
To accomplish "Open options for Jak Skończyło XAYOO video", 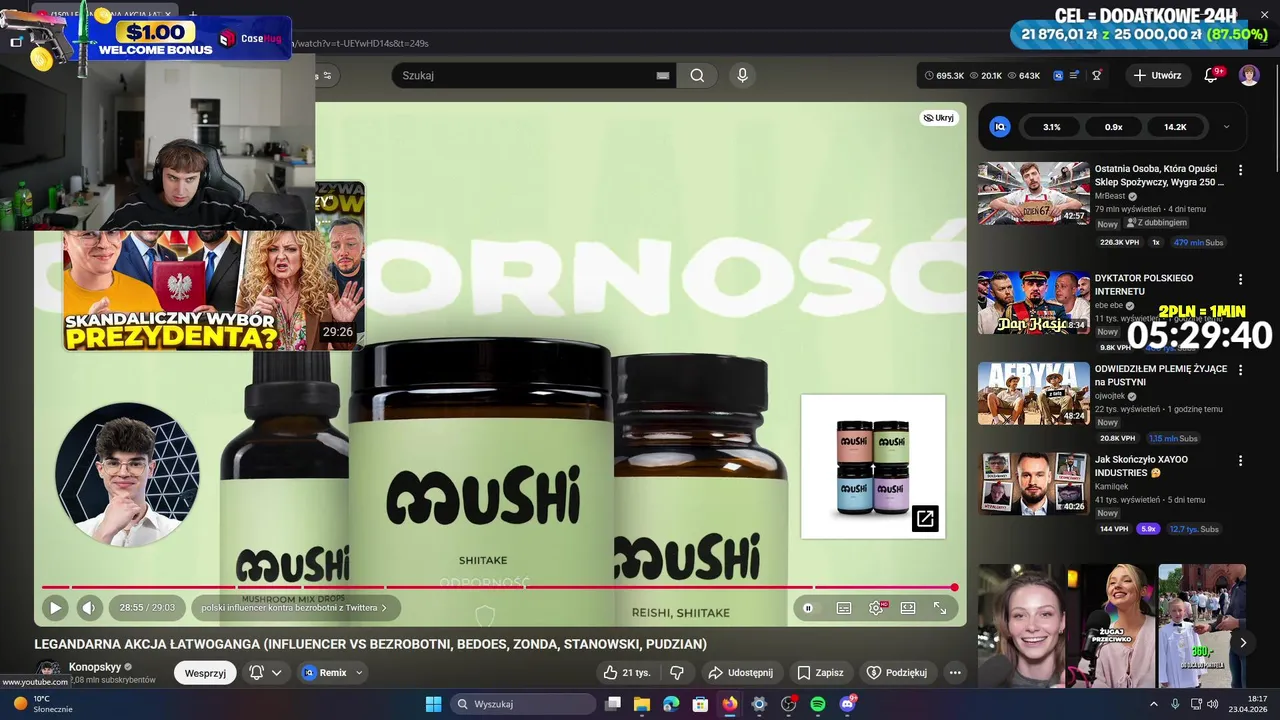I will pos(1241,461).
